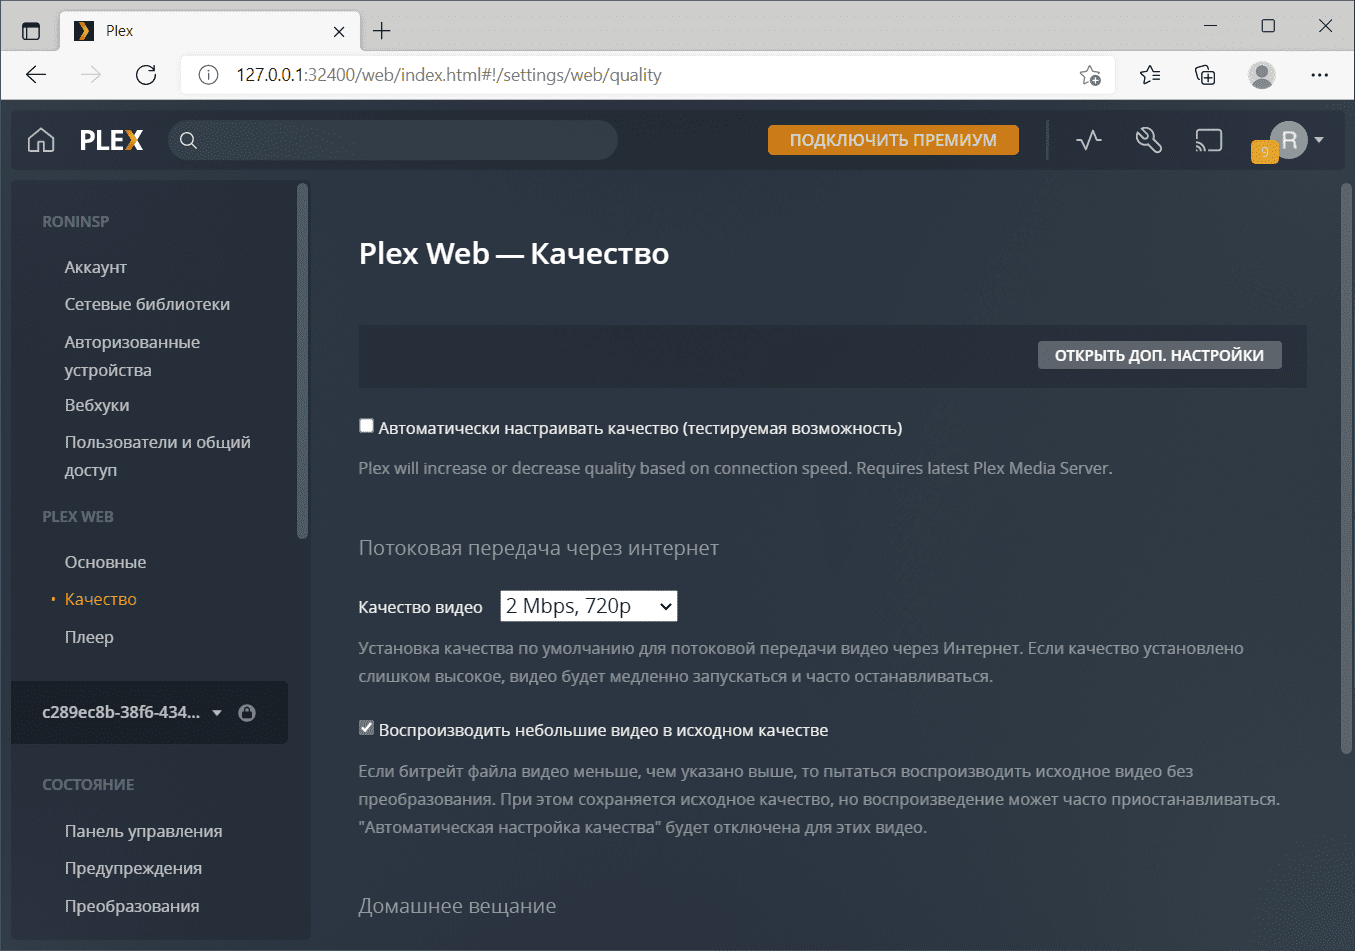Click the search magnifier icon

tap(188, 140)
